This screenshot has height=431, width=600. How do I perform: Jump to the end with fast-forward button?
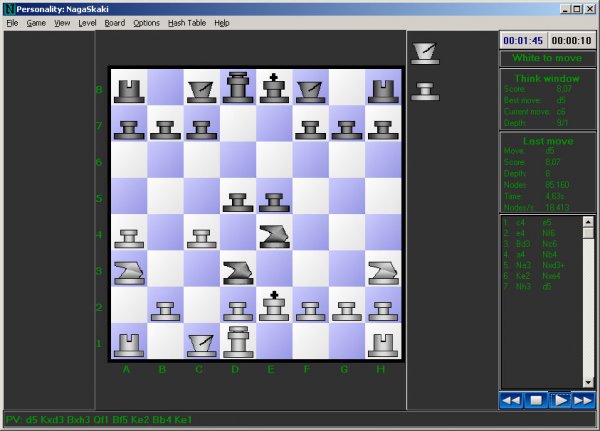[583, 400]
